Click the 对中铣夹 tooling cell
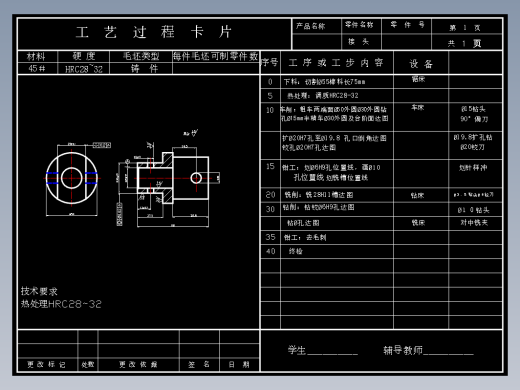The width and height of the screenshot is (520, 390). 474,222
